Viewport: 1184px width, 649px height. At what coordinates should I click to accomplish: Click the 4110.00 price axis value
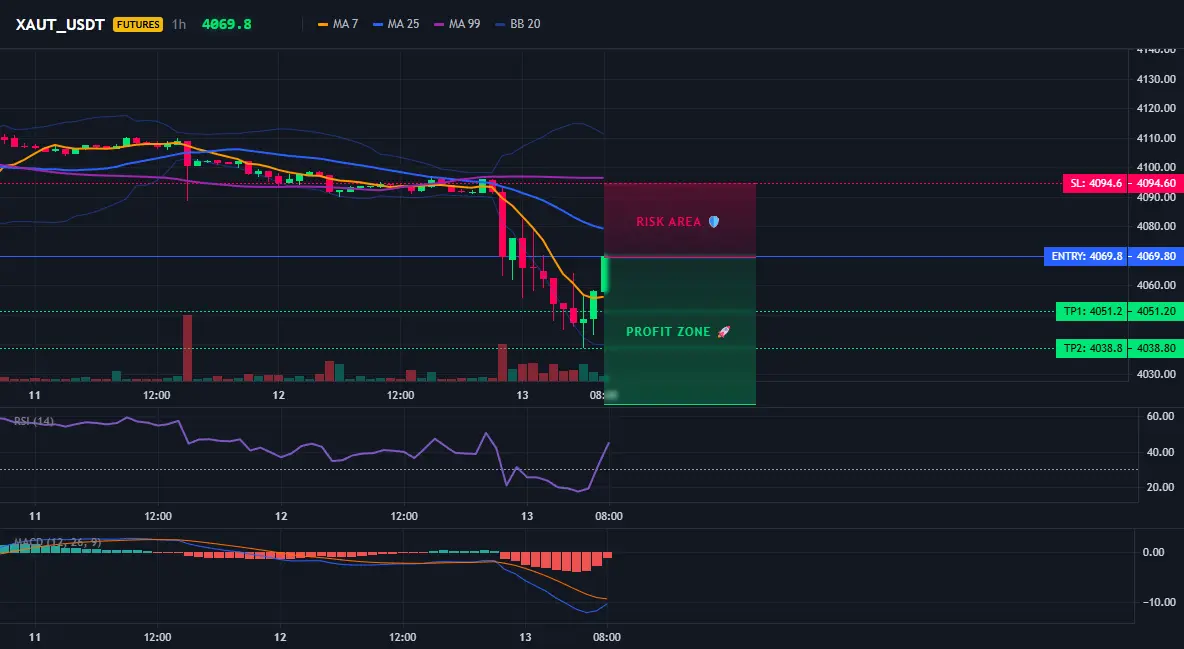pos(1156,138)
